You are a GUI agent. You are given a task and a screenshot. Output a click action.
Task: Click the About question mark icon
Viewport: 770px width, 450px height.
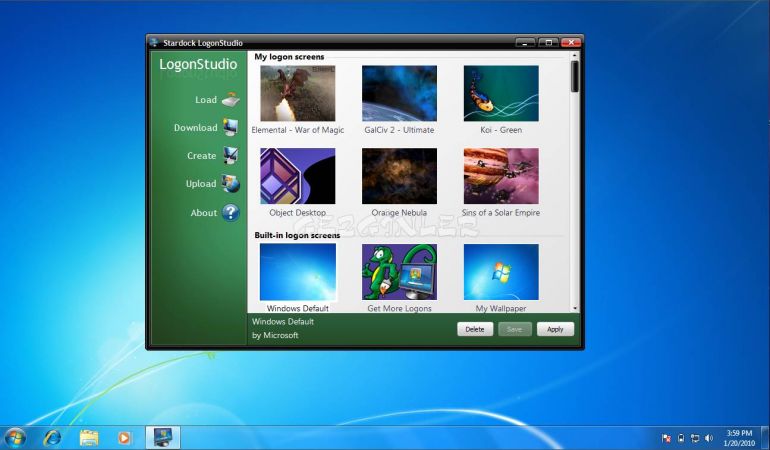[230, 213]
